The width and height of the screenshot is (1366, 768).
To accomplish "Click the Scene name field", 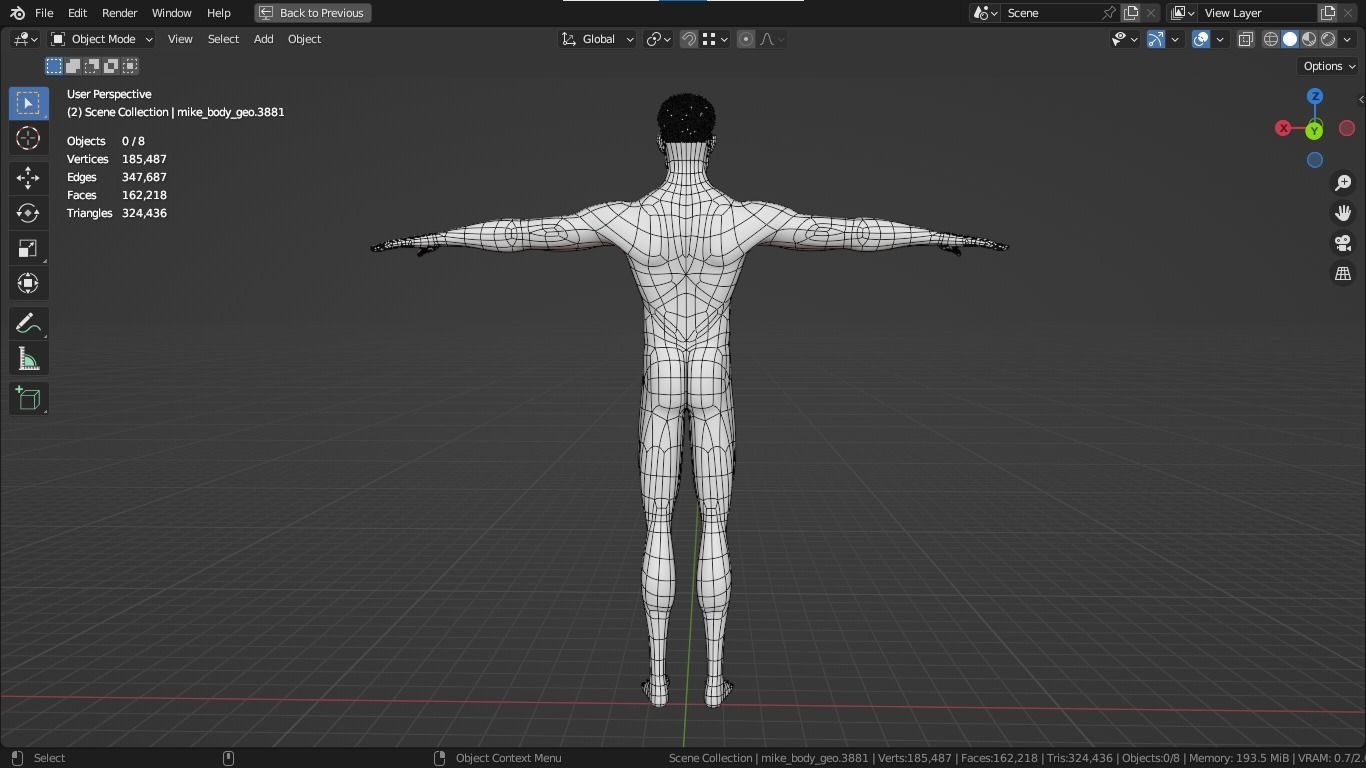I will coord(1050,13).
